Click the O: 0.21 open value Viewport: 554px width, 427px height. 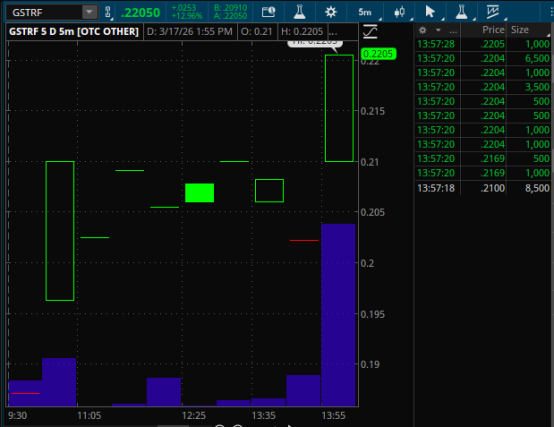coord(257,32)
